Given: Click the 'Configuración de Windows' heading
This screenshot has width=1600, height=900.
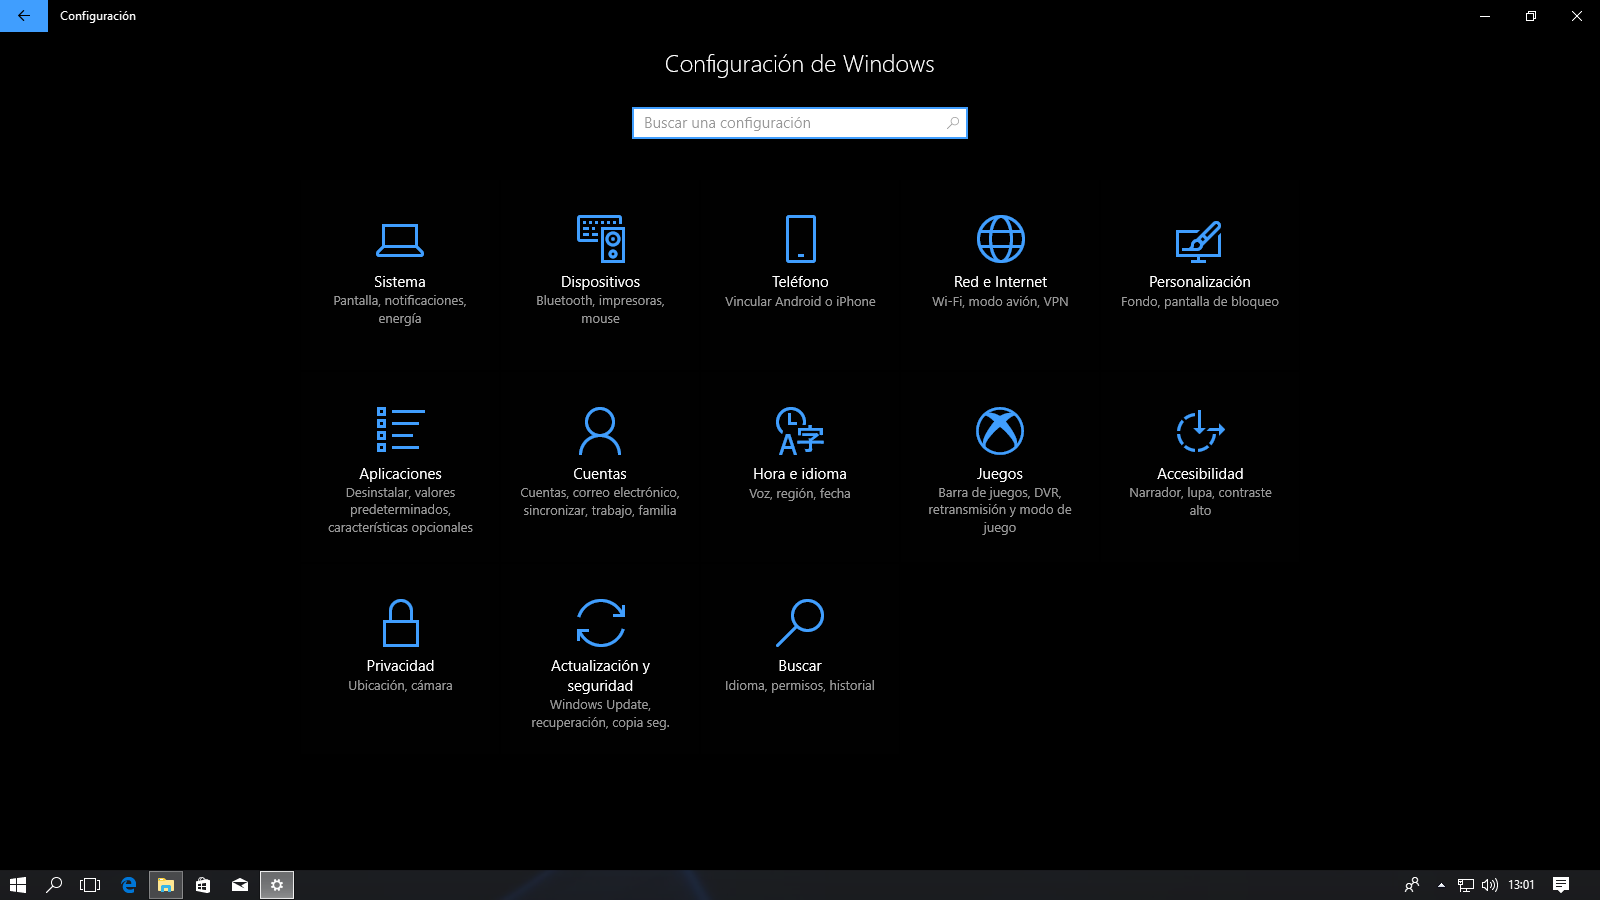Looking at the screenshot, I should 800,64.
